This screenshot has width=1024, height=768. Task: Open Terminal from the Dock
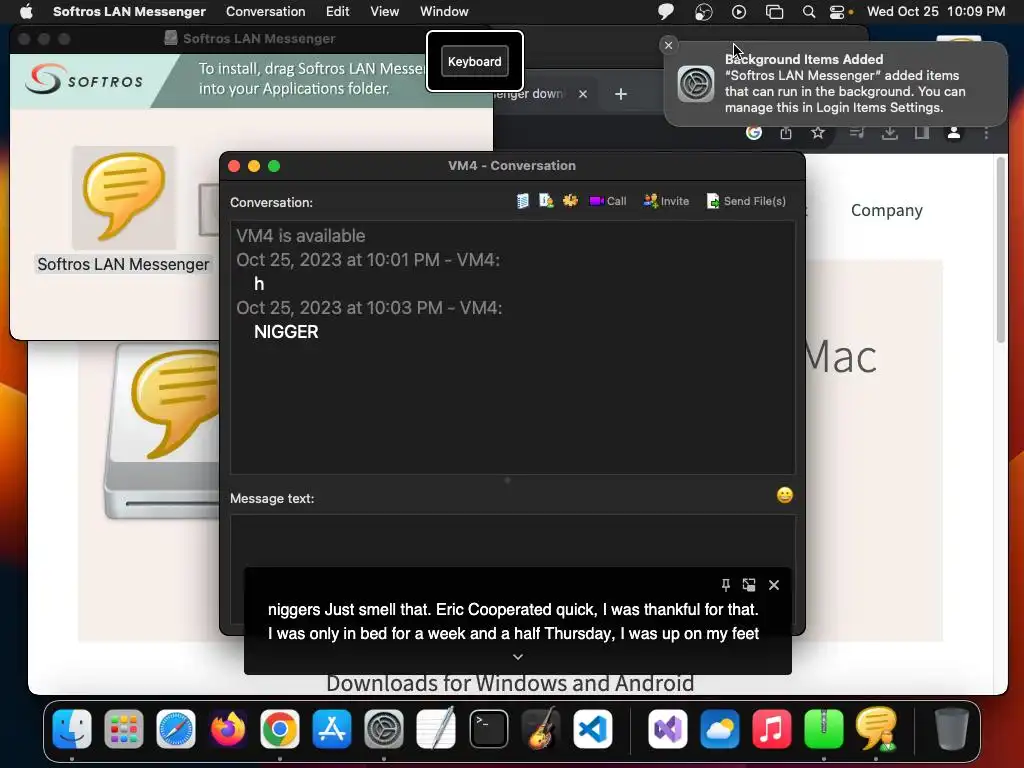(488, 729)
